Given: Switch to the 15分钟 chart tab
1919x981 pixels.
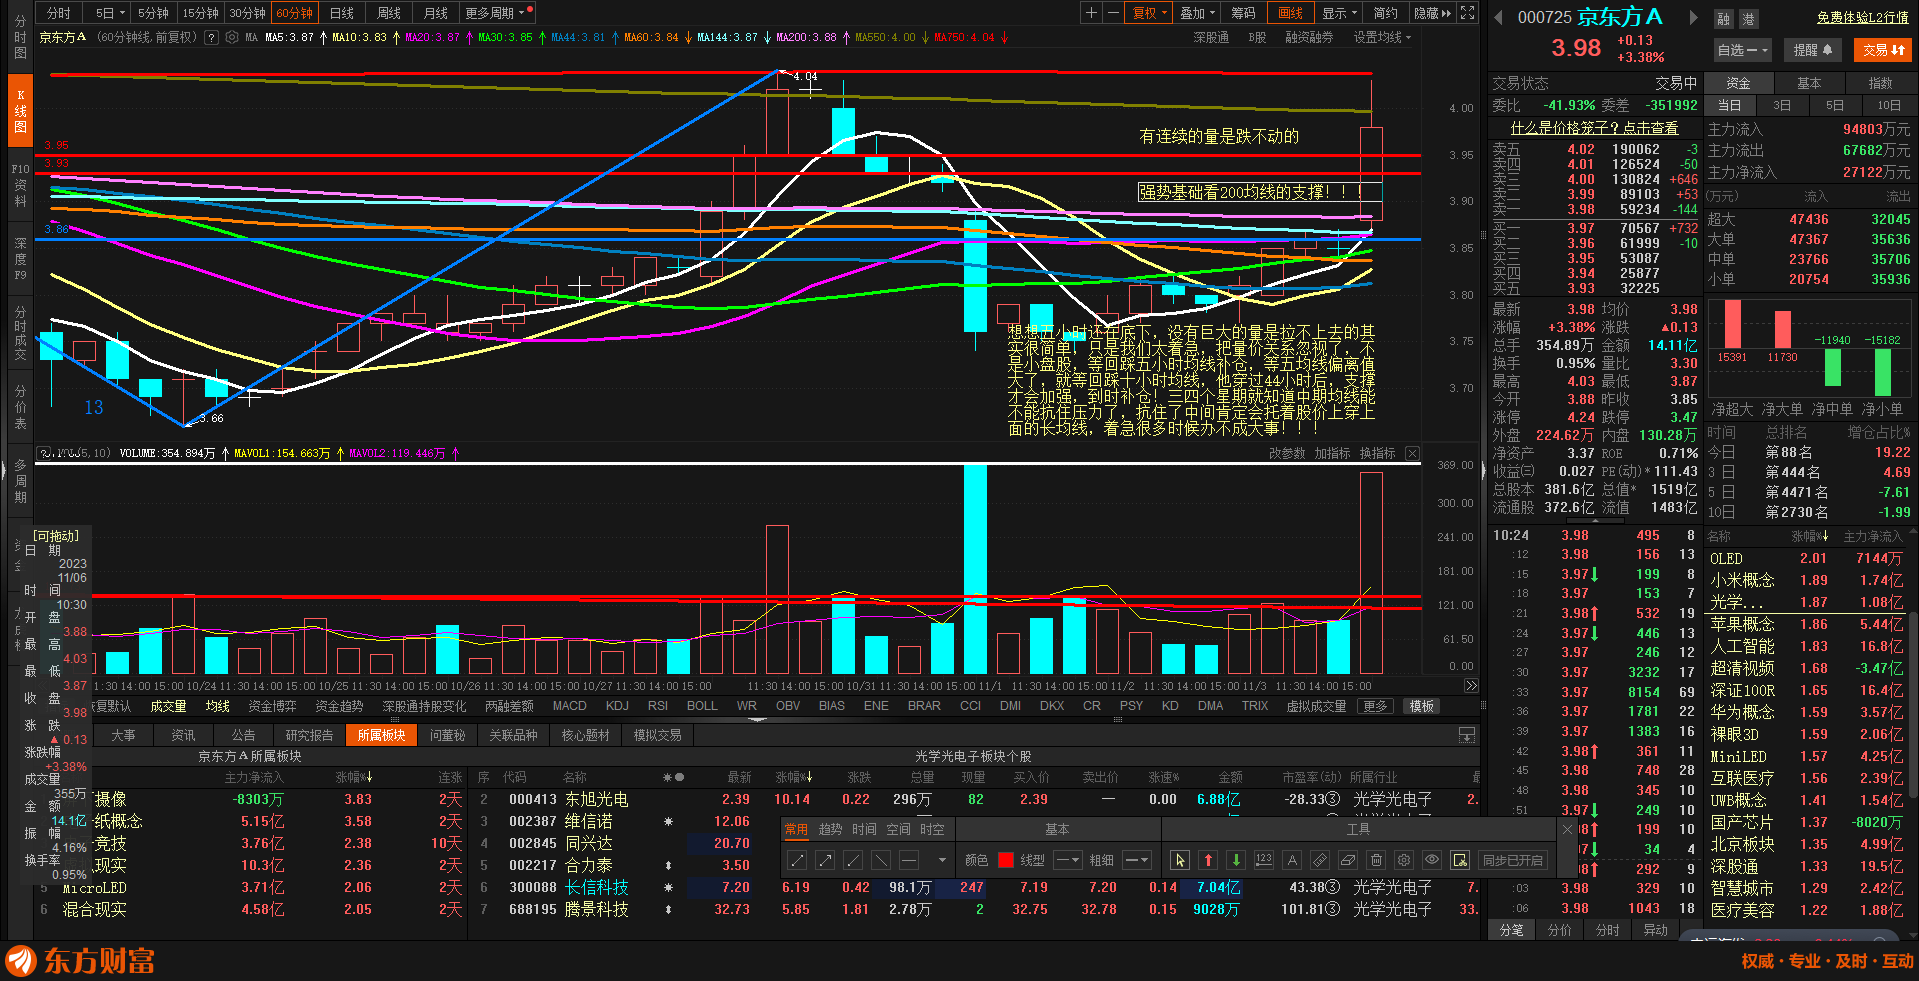Looking at the screenshot, I should click(x=200, y=13).
